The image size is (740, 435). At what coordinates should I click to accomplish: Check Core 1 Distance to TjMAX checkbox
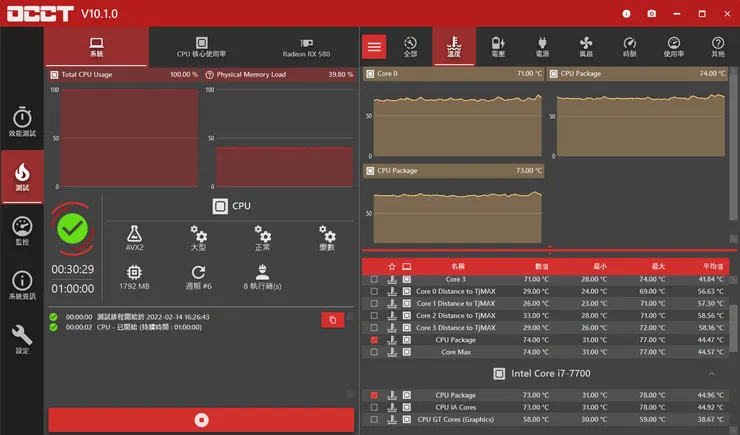pos(374,303)
